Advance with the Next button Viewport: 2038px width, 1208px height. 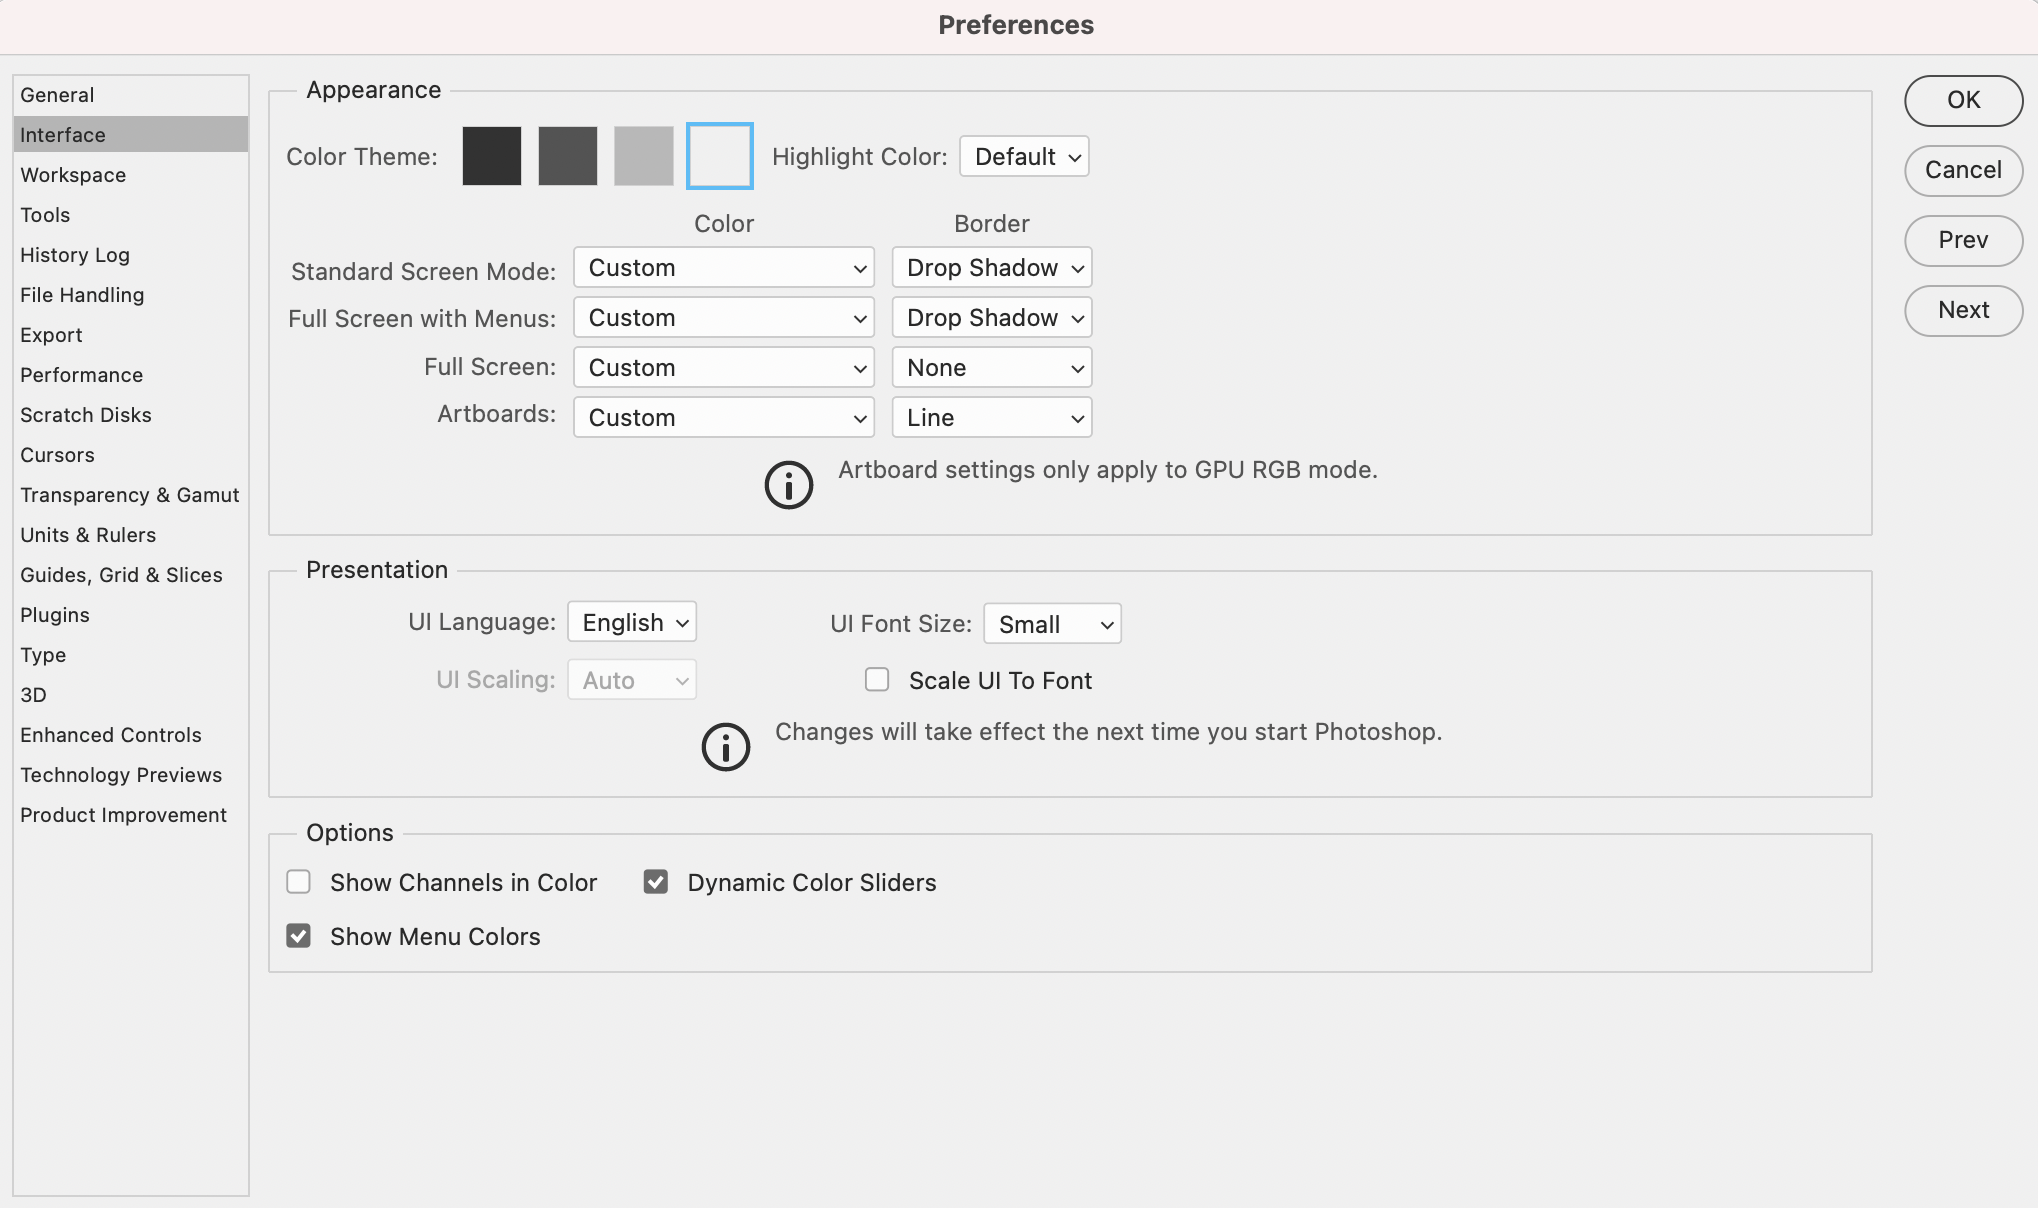[1962, 310]
